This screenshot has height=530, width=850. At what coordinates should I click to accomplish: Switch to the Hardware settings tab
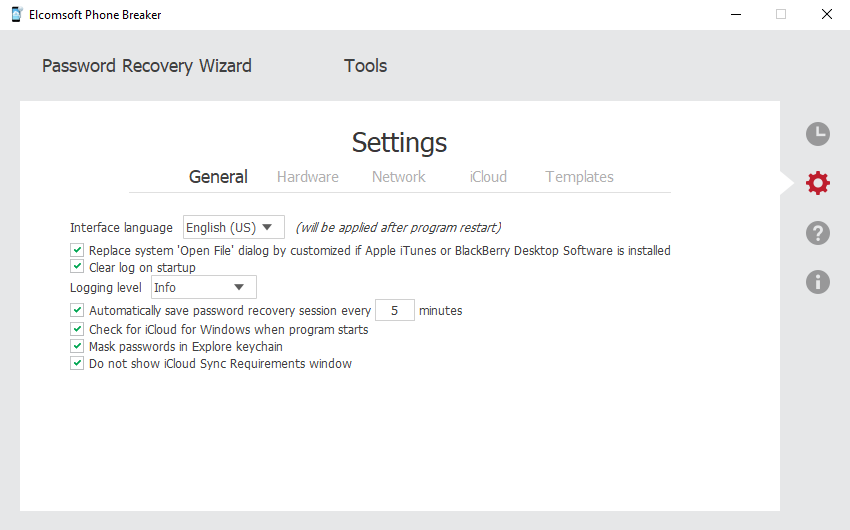307,177
